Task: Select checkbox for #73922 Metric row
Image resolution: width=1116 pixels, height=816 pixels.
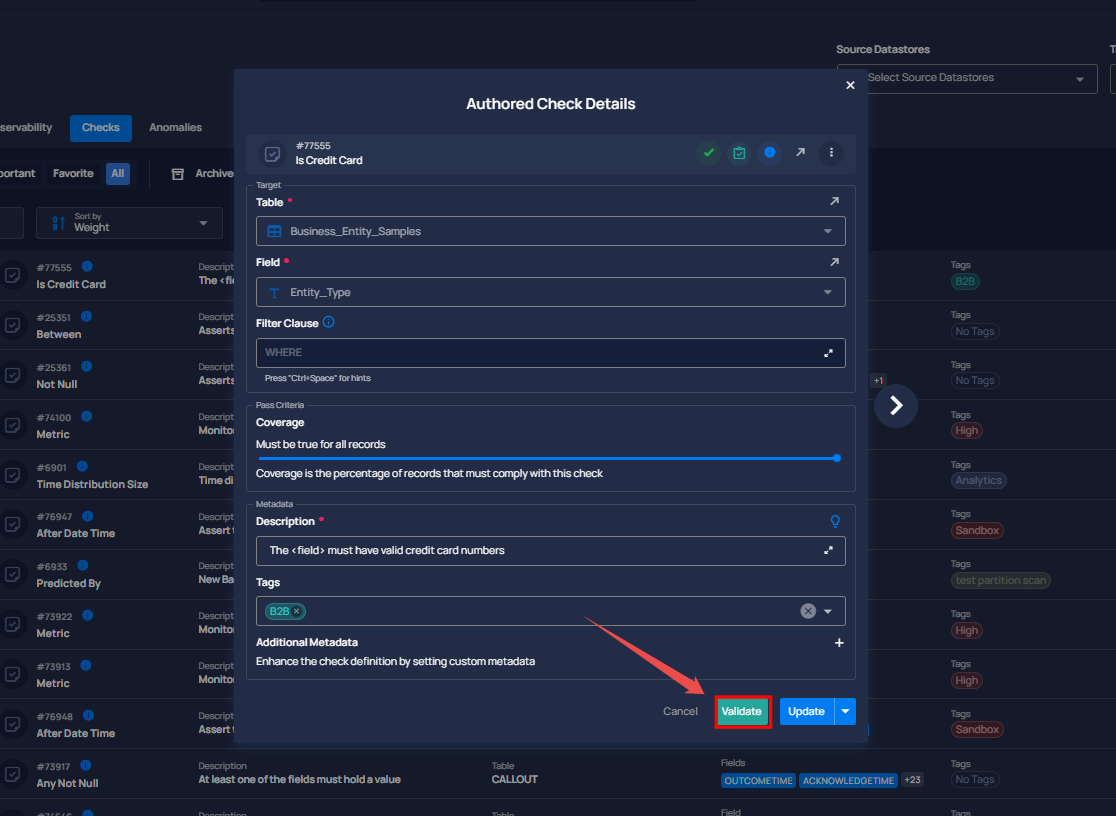Action: click(12, 624)
